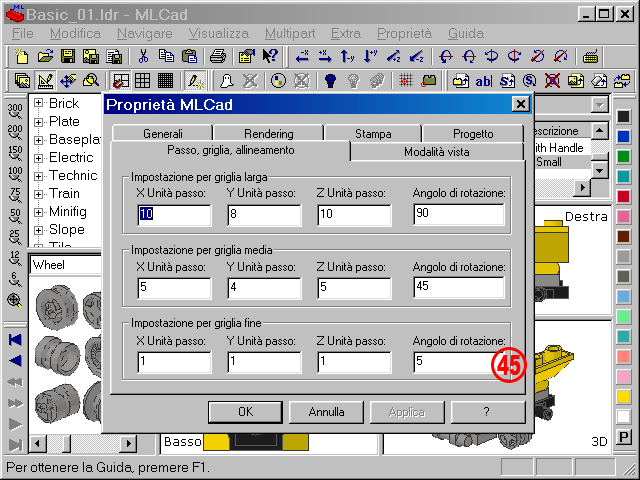The width and height of the screenshot is (640, 480).
Task: Open the keyboard entry toolbar icon
Action: [x=590, y=56]
